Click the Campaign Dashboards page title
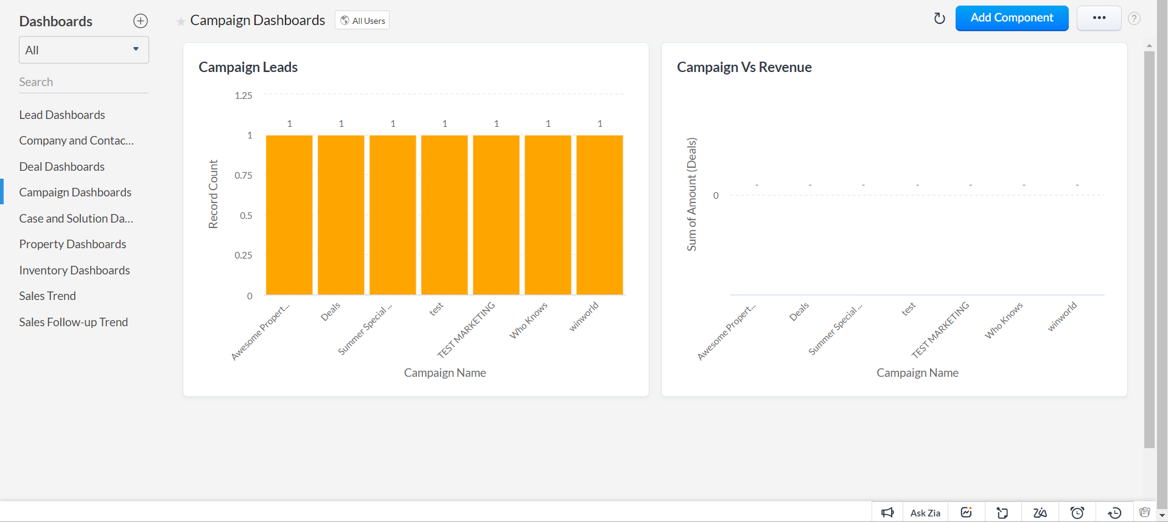The height and width of the screenshot is (522, 1168). [258, 20]
